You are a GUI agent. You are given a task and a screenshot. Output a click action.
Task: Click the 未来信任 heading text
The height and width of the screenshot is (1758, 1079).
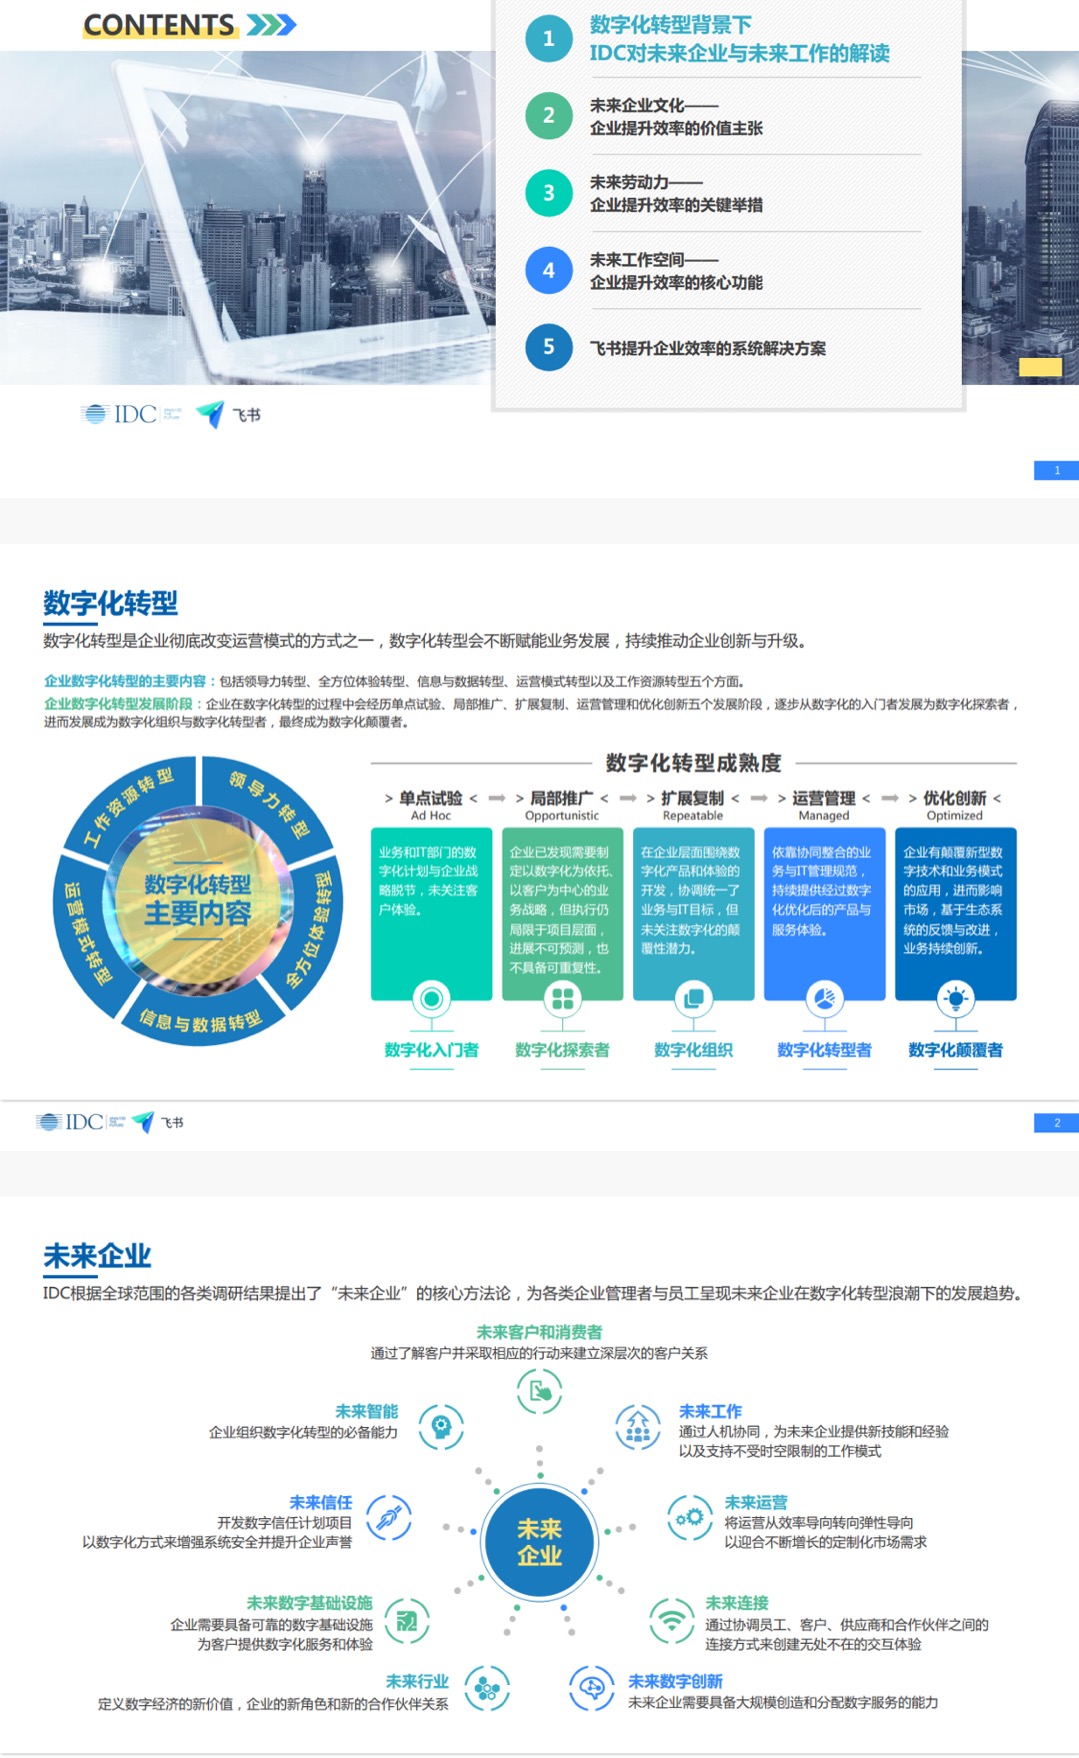[x=321, y=1502]
